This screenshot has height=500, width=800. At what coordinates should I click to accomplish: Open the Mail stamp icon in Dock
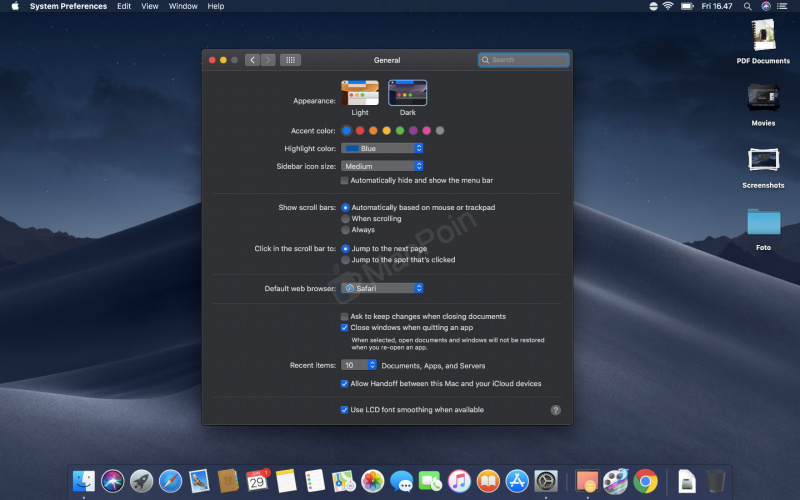point(199,481)
